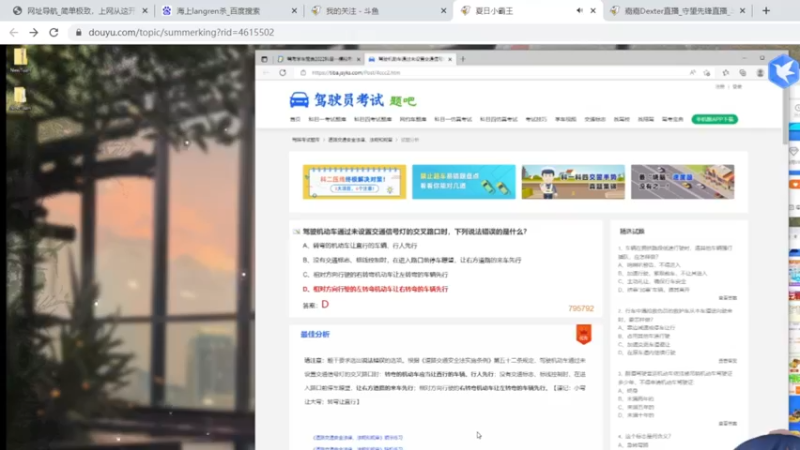This screenshot has width=800, height=450.
Task: Close the 夏日小霸王 tab
Action: click(593, 10)
